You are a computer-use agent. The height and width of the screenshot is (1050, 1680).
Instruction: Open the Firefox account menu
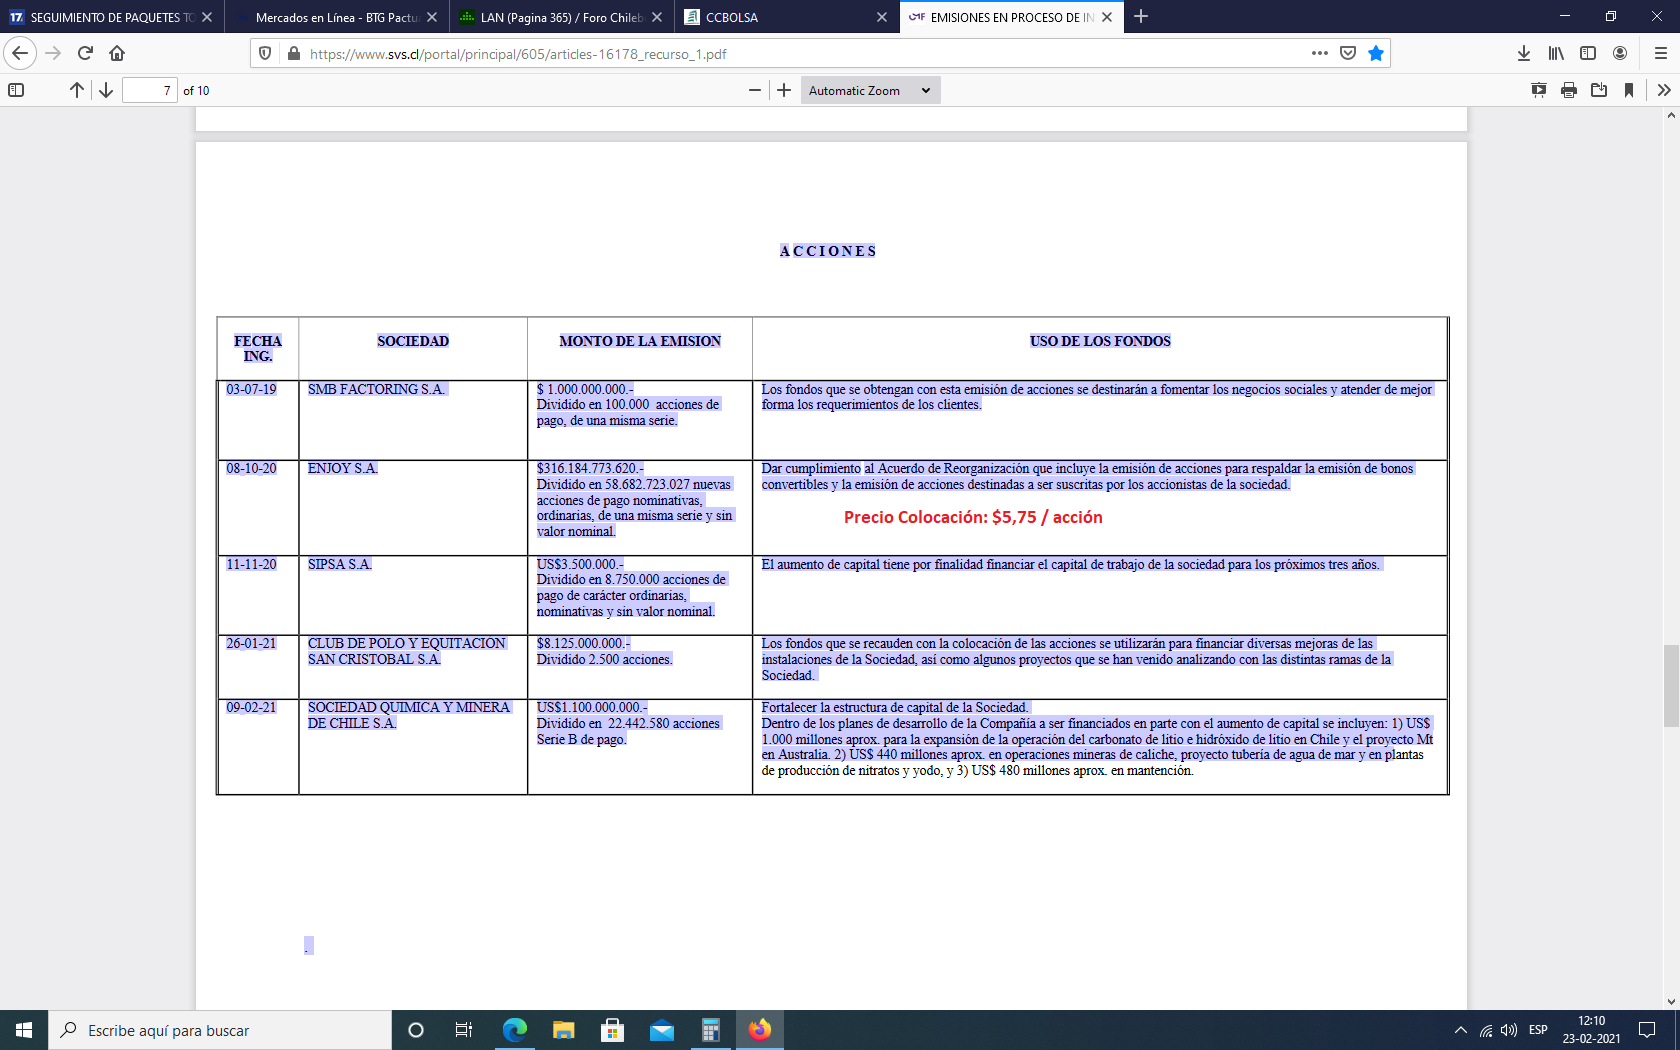tap(1620, 53)
